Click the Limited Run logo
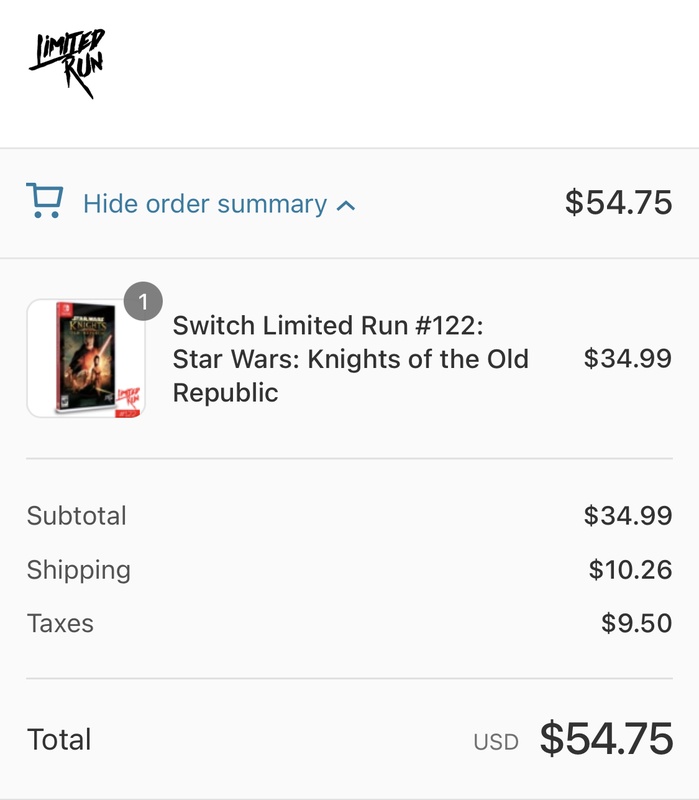This screenshot has width=699, height=800. [67, 64]
